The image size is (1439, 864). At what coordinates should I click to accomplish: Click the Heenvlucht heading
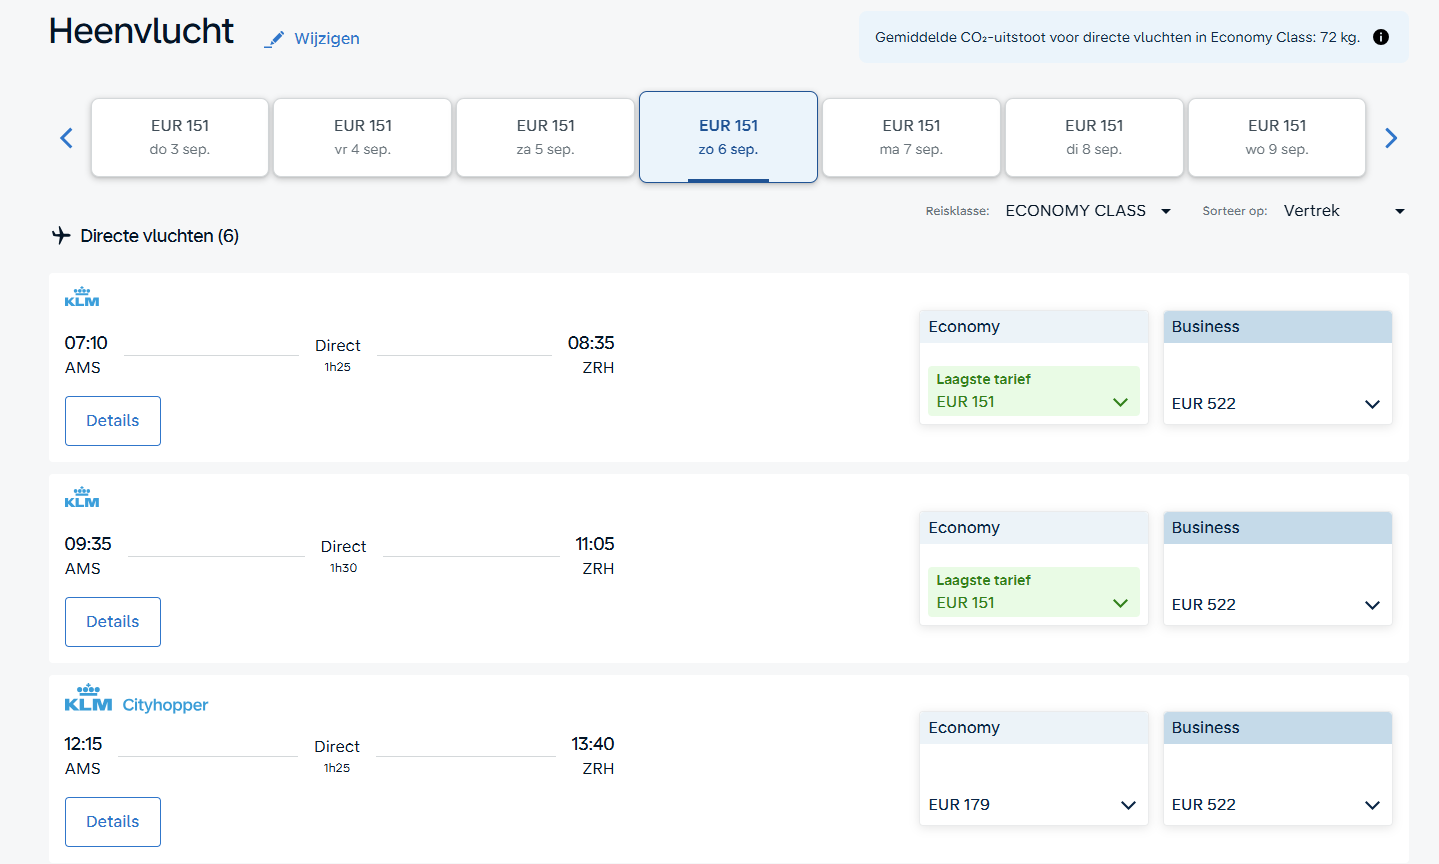(x=141, y=31)
